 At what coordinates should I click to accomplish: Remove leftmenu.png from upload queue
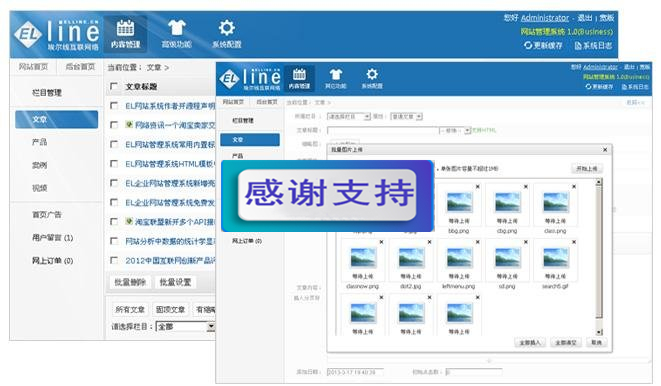[478, 242]
